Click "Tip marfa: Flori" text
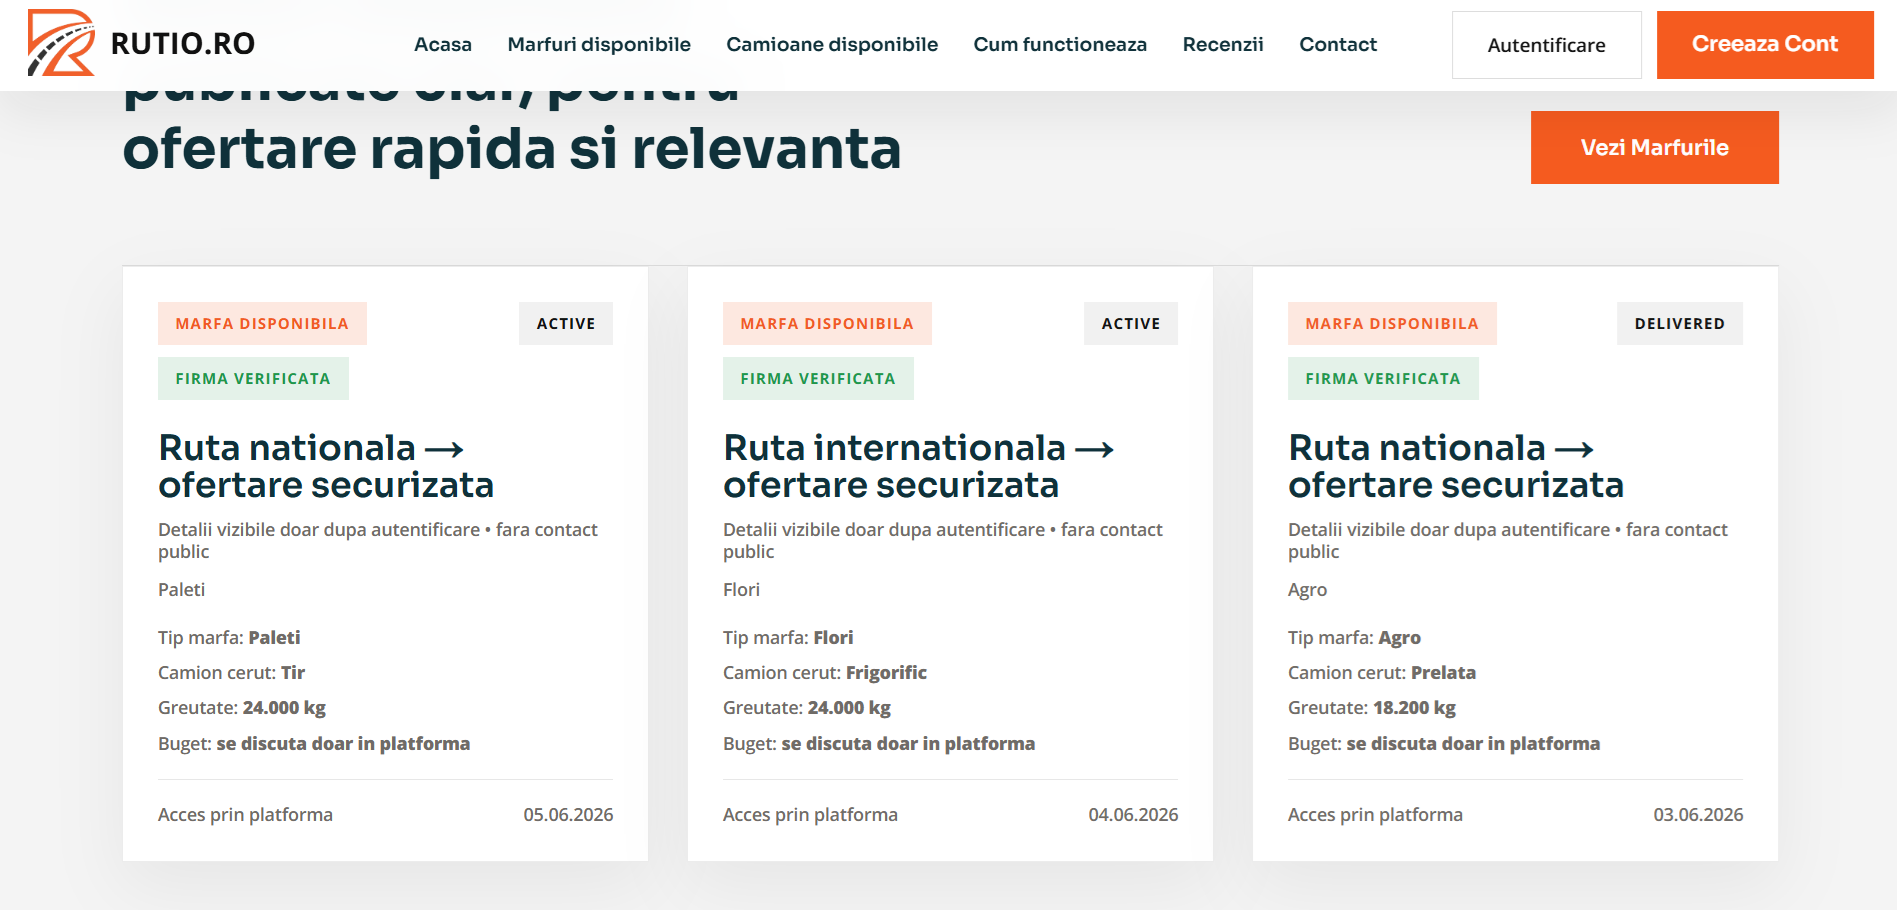 click(788, 637)
